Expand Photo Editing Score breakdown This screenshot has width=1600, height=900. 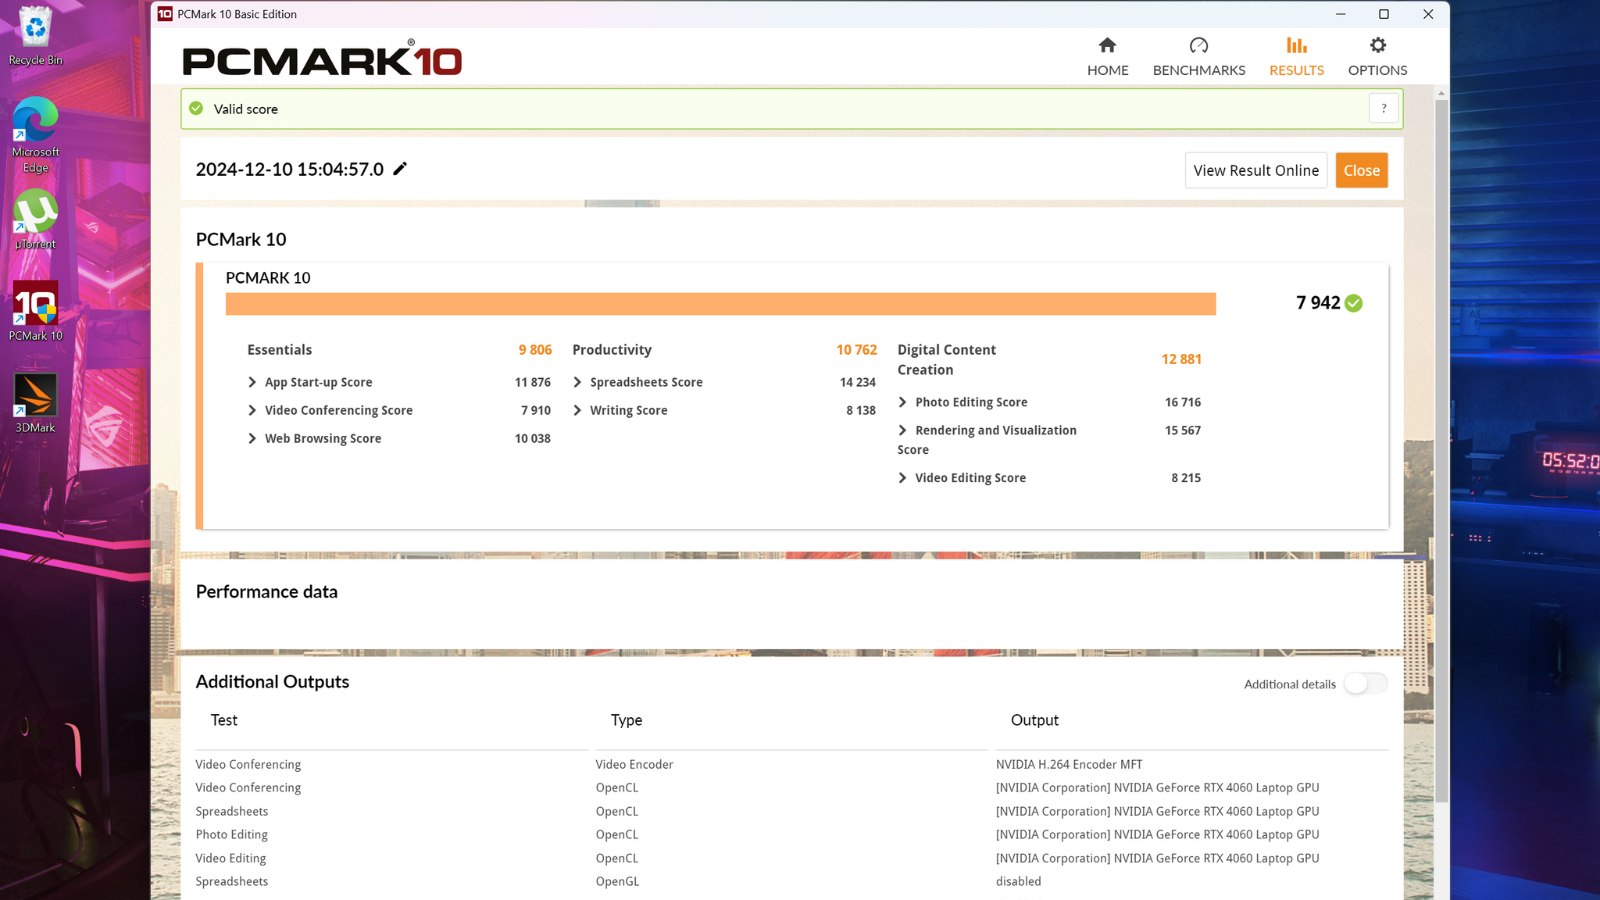903,402
